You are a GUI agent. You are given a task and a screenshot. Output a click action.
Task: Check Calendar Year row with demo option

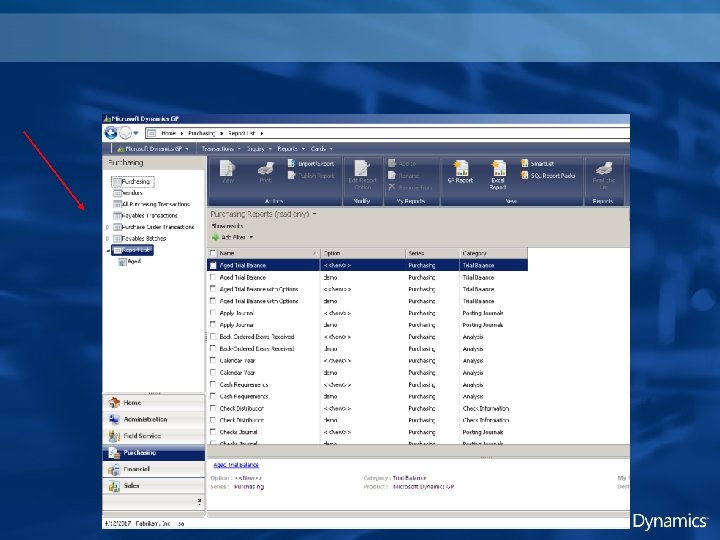click(213, 372)
